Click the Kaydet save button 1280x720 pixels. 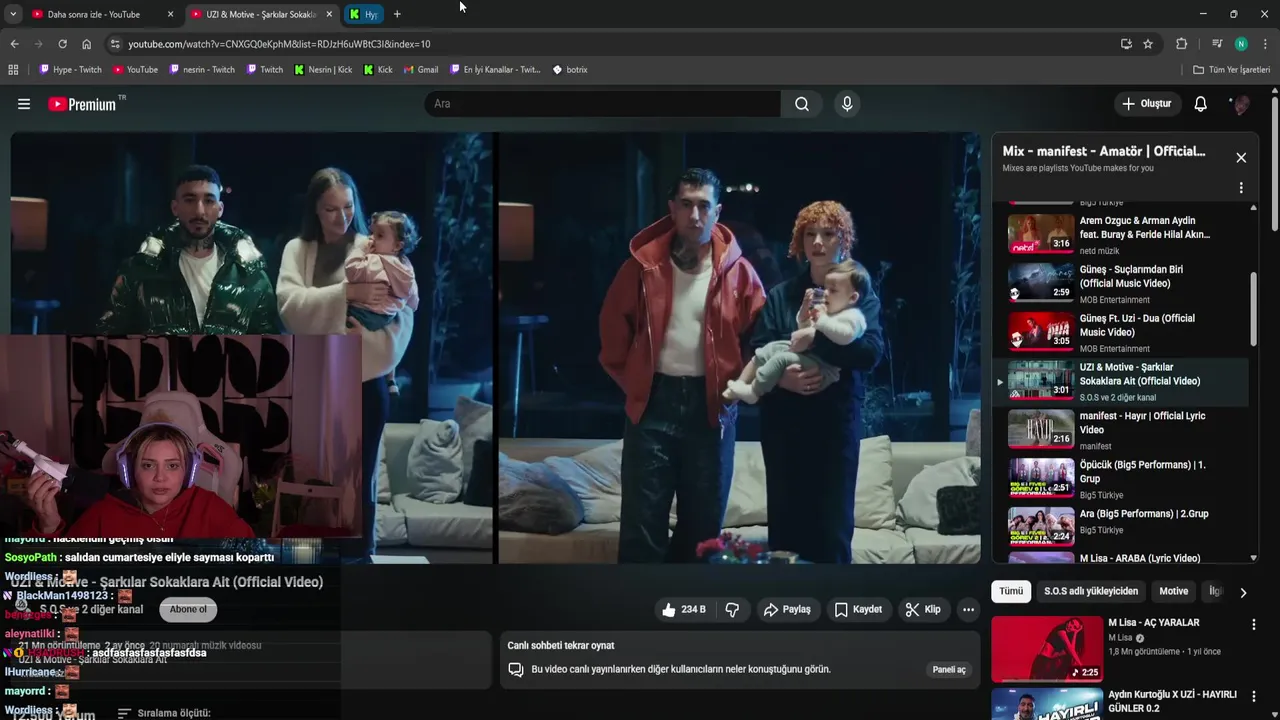click(x=858, y=609)
